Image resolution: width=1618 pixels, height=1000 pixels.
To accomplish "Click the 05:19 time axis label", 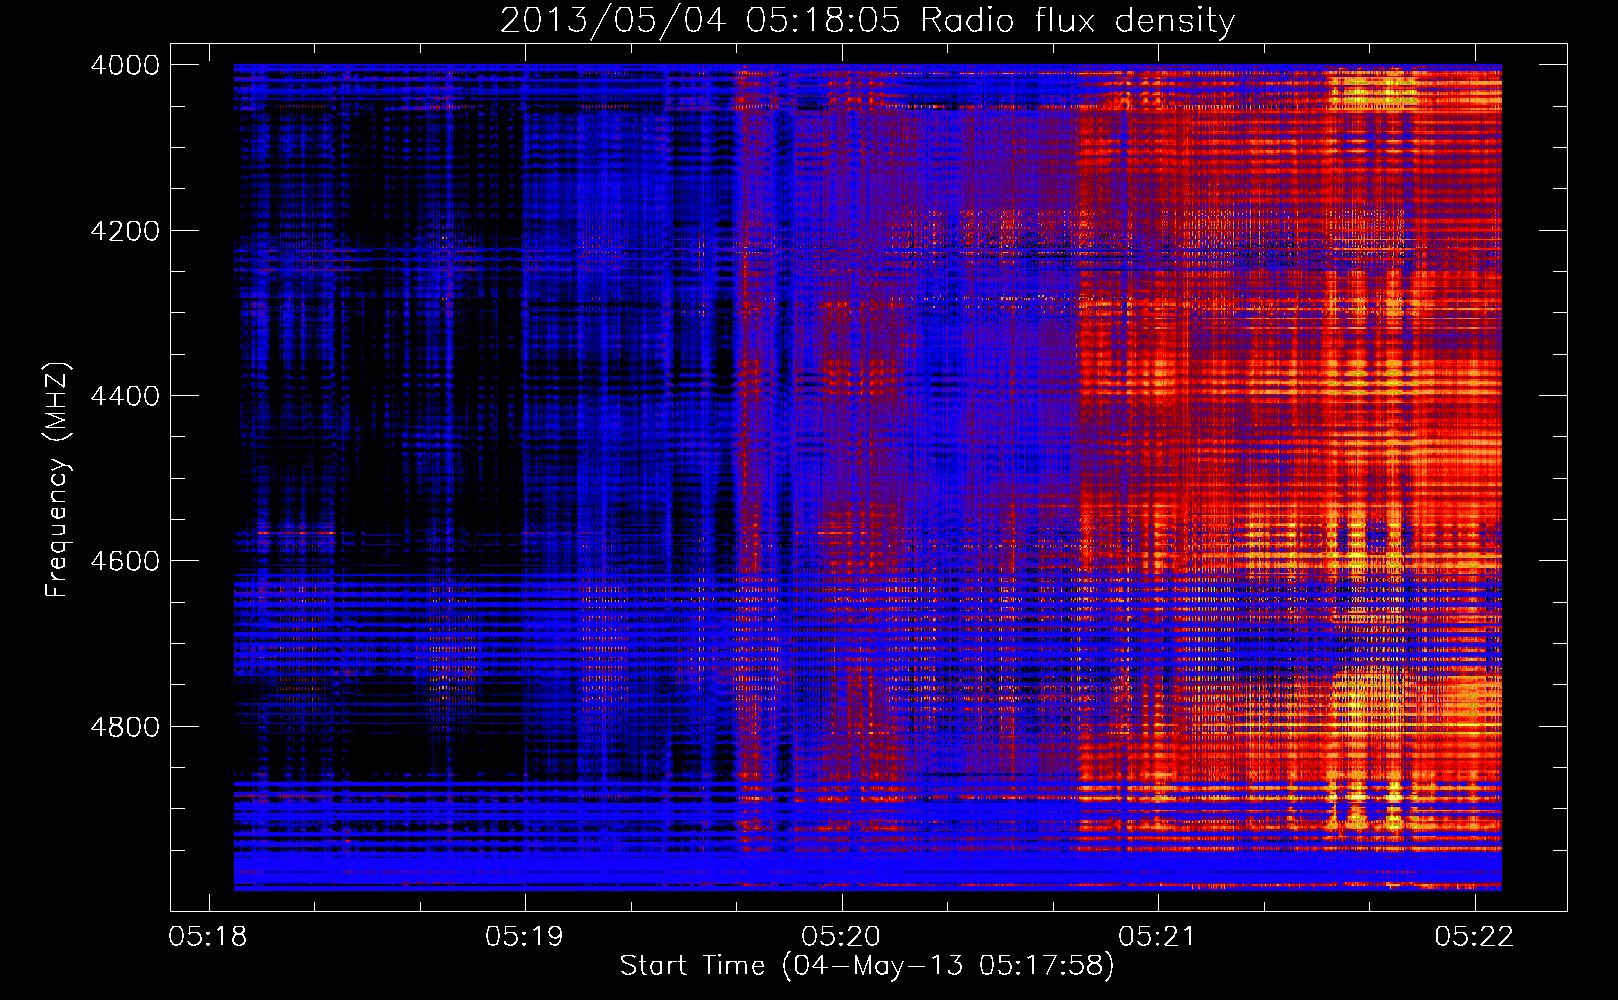I will (x=524, y=937).
